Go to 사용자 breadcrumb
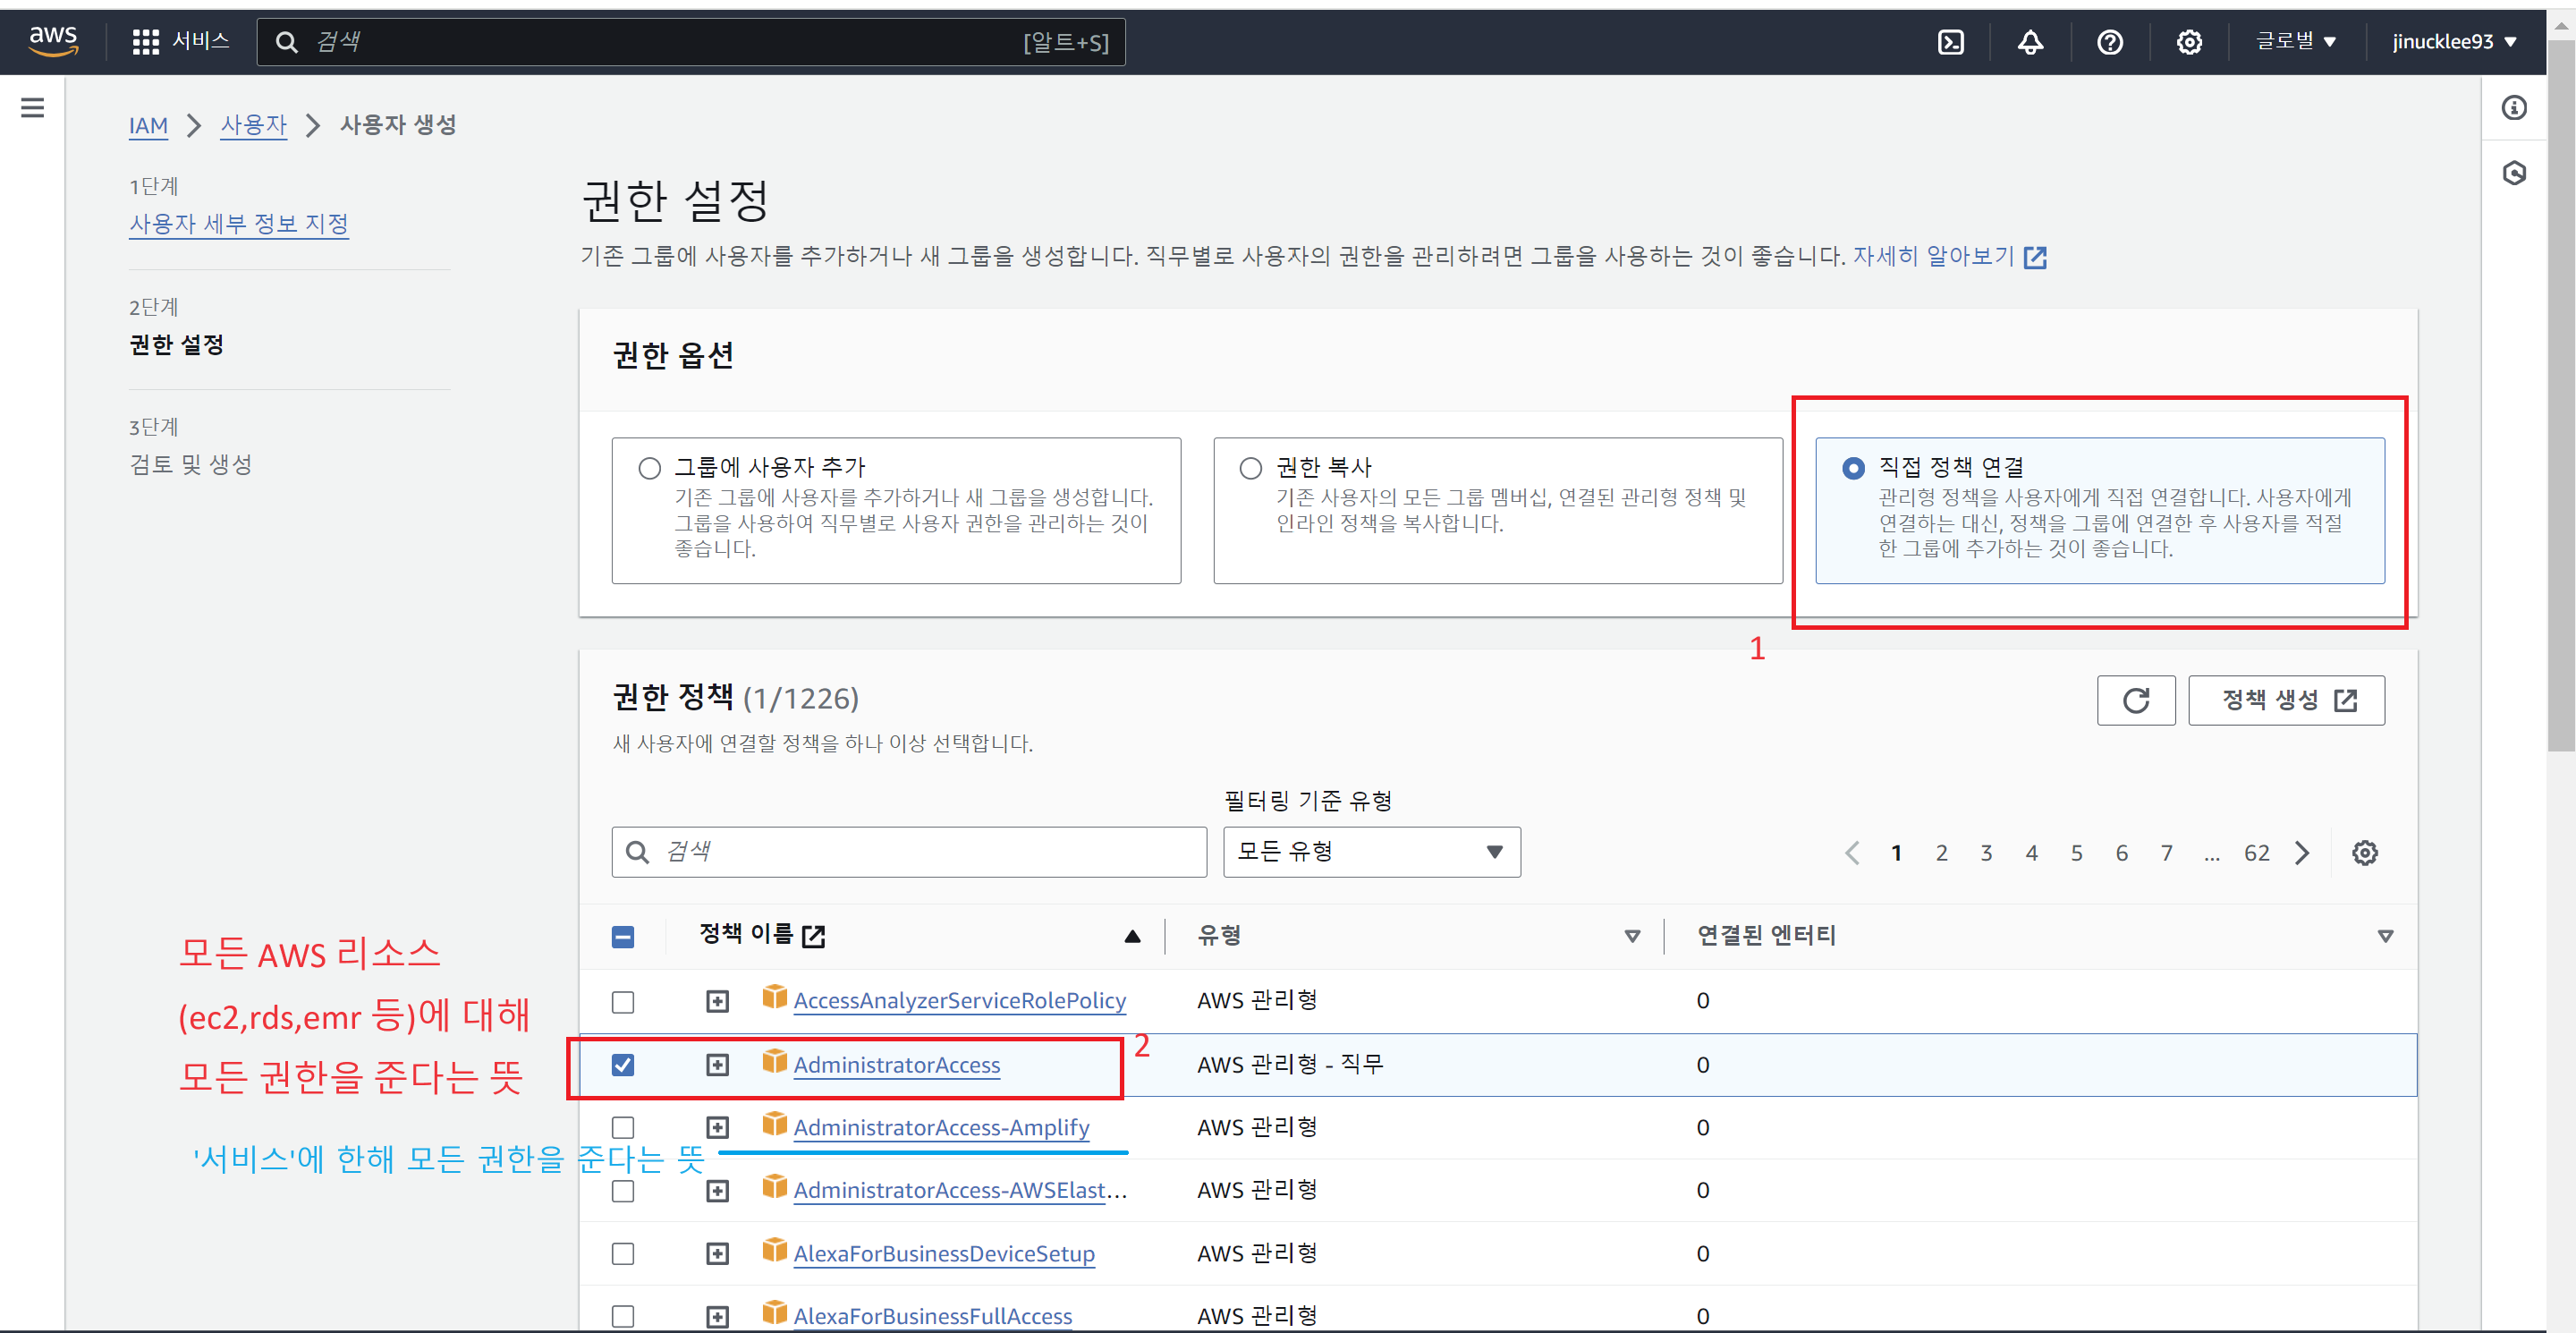 point(254,125)
